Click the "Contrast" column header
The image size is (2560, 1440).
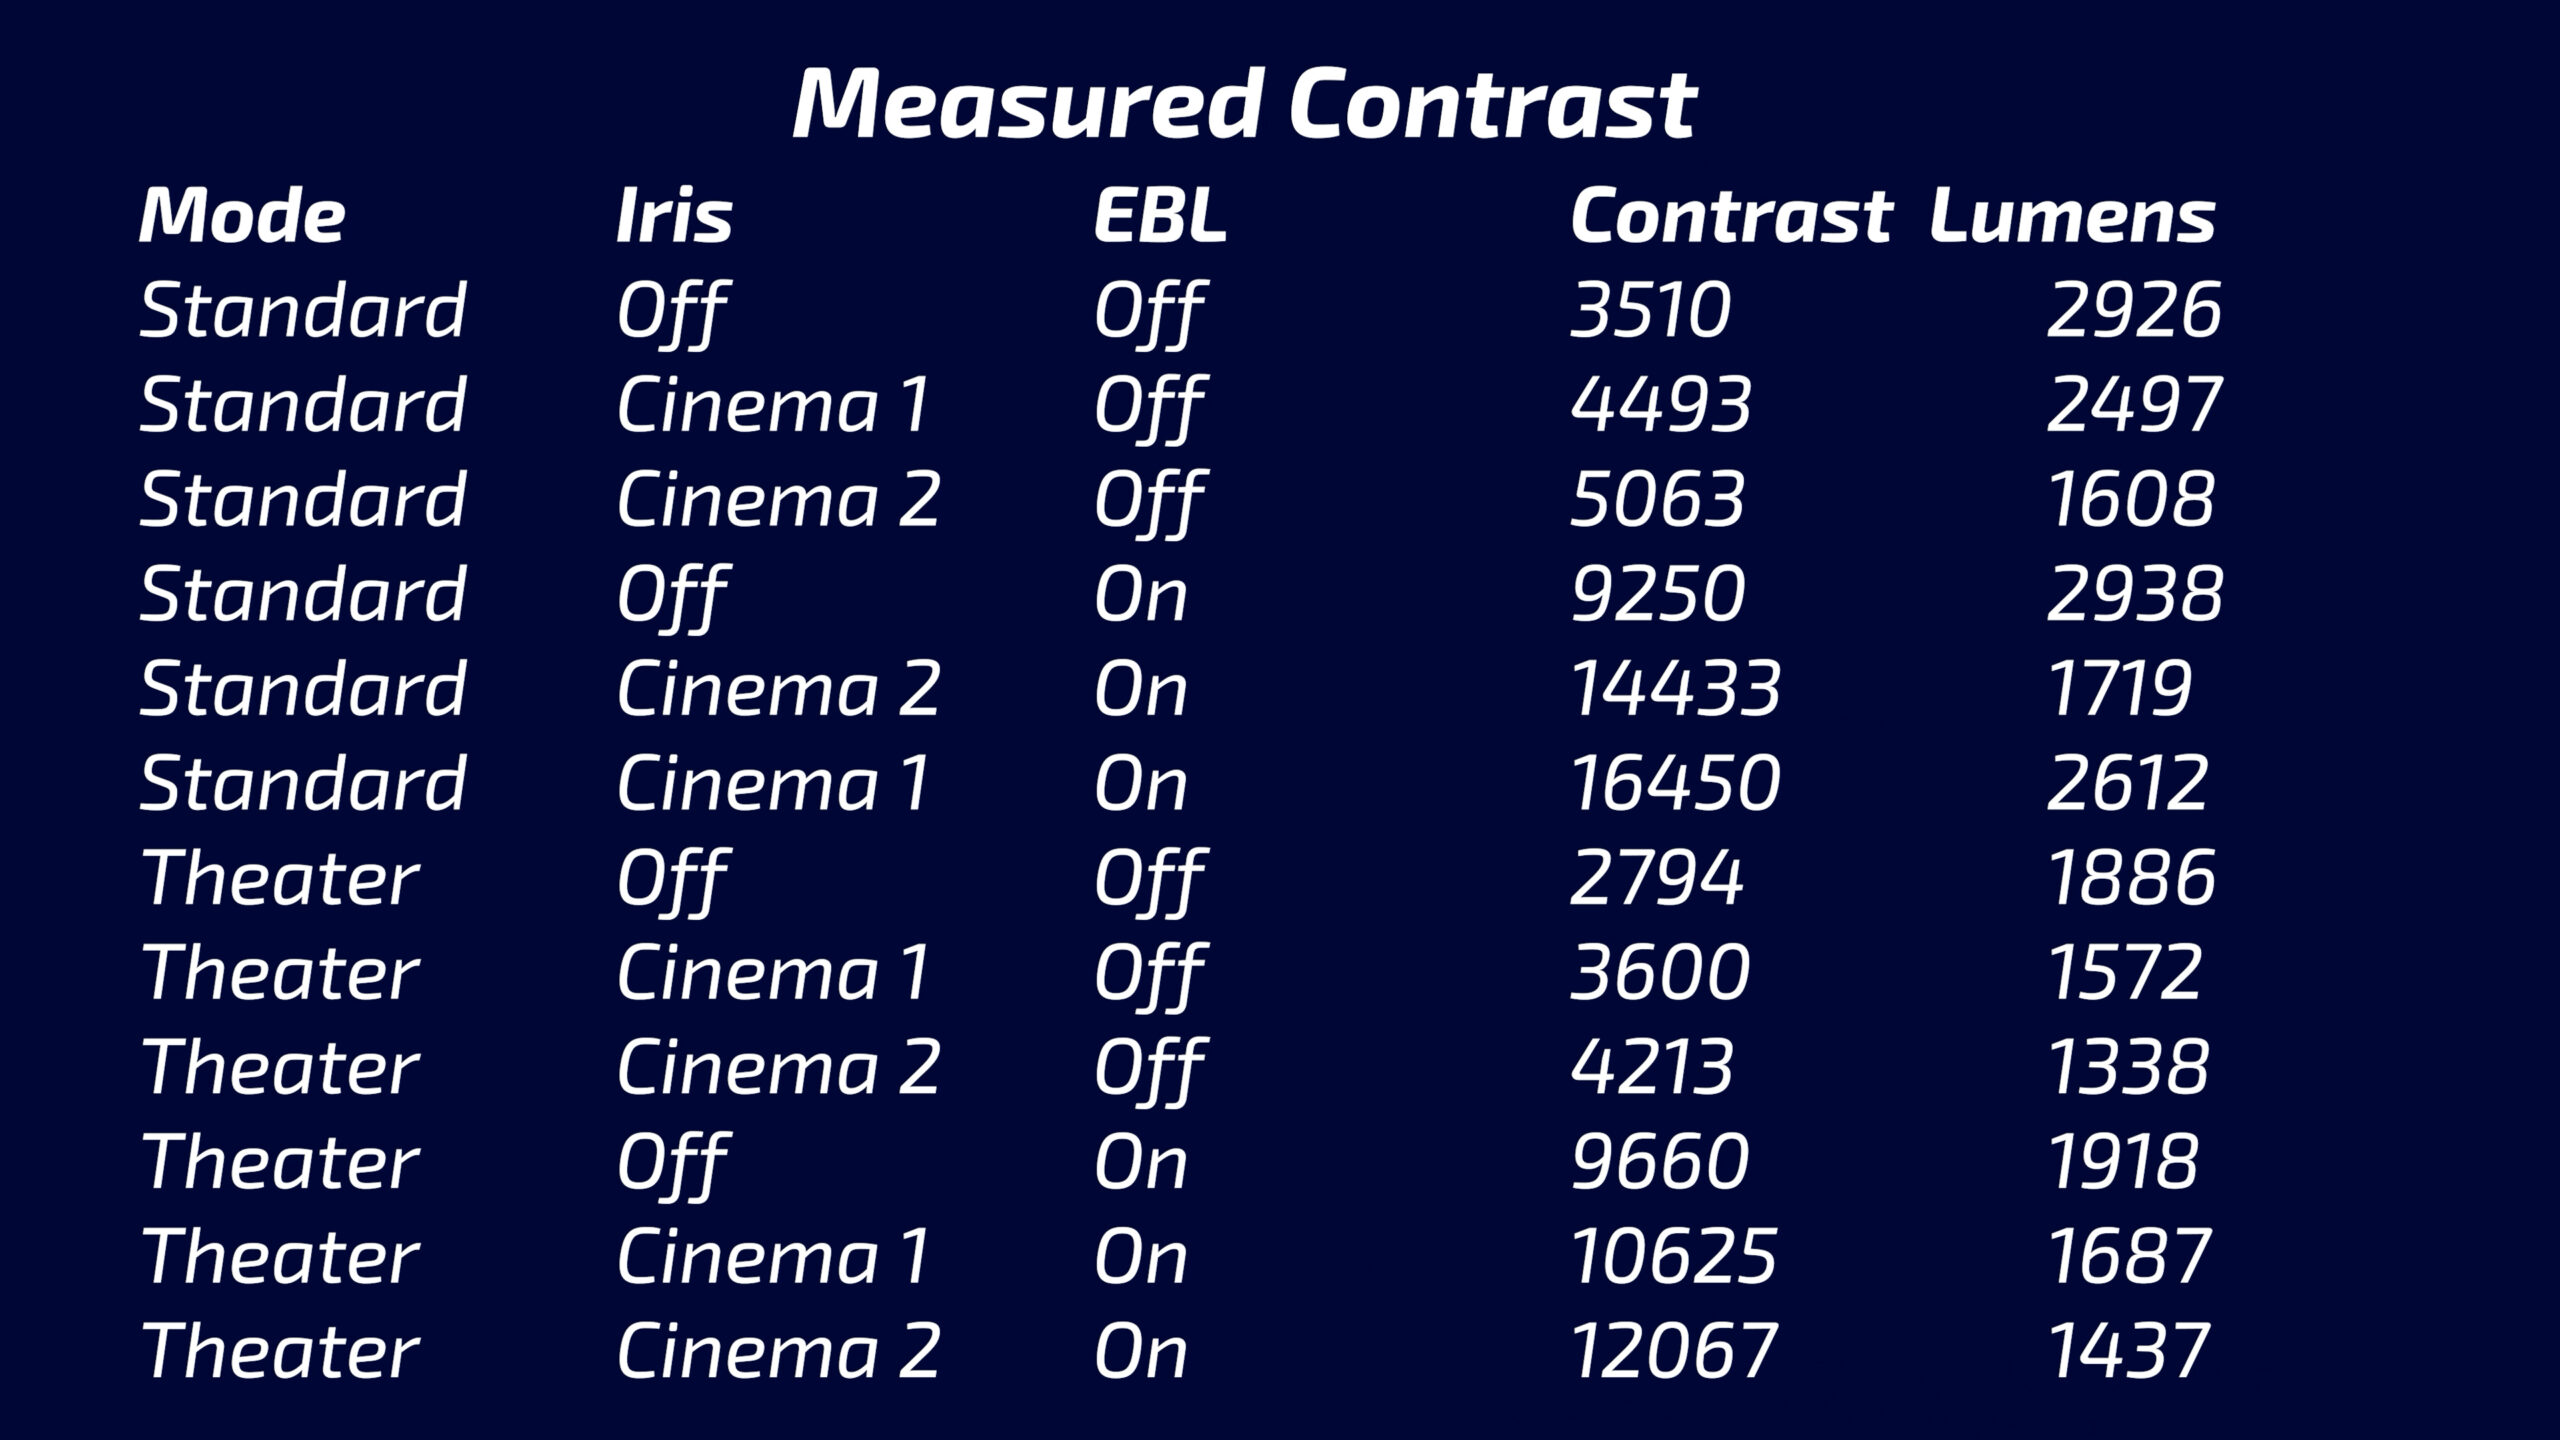[1730, 216]
